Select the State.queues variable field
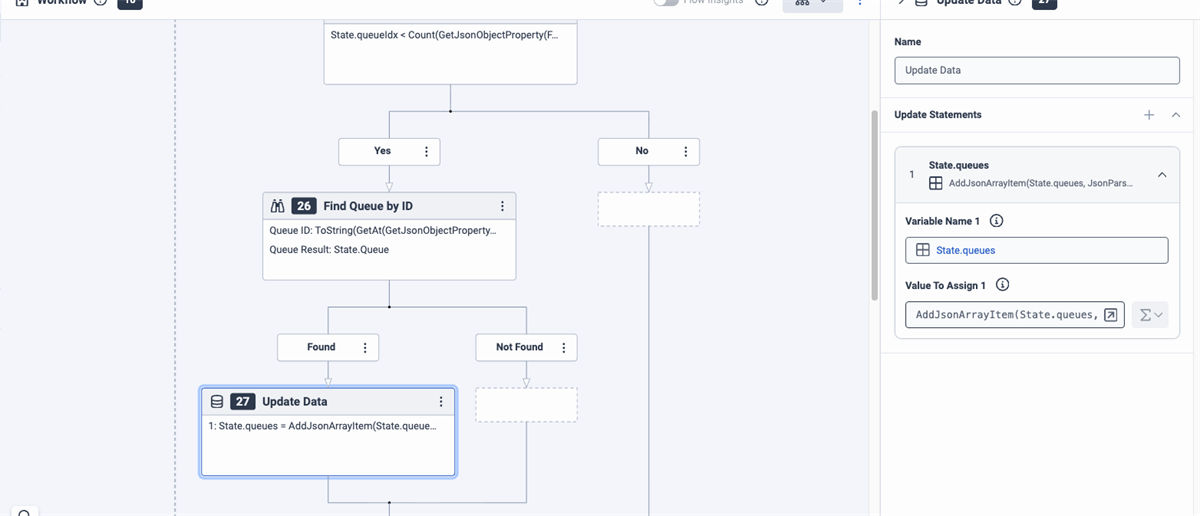1200x516 pixels. pos(1036,250)
